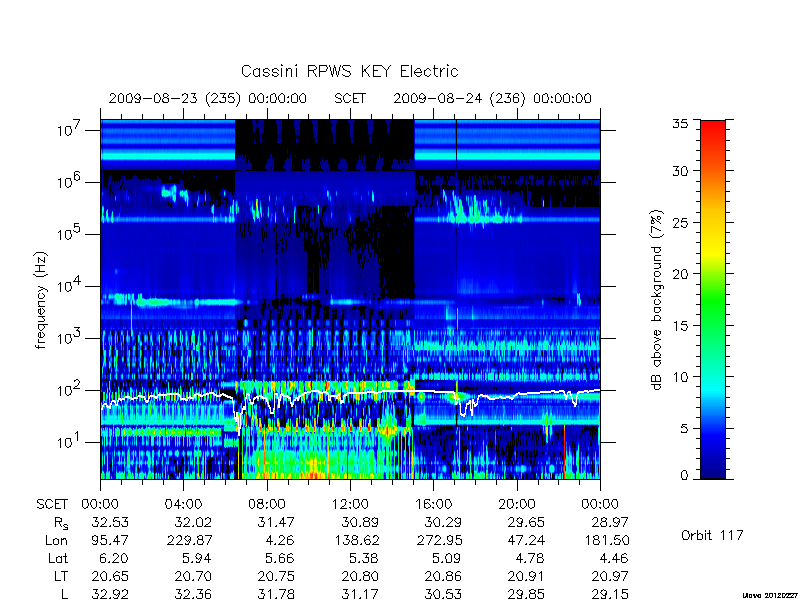
Task: Click the "Orbit 117" label
Action: click(712, 535)
